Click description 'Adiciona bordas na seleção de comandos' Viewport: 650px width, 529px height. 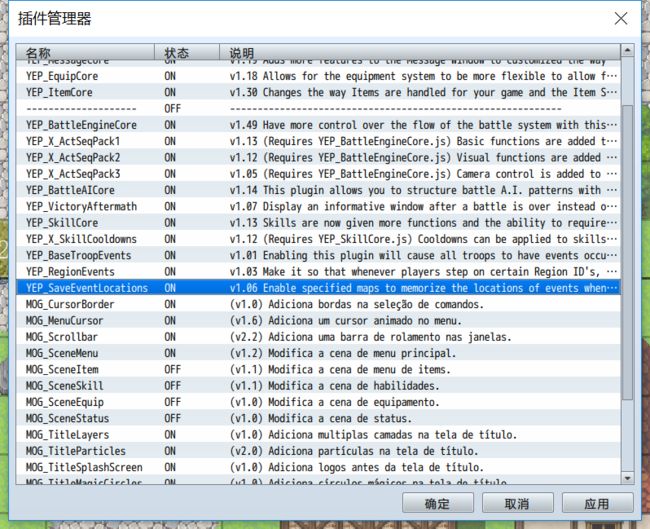click(357, 304)
